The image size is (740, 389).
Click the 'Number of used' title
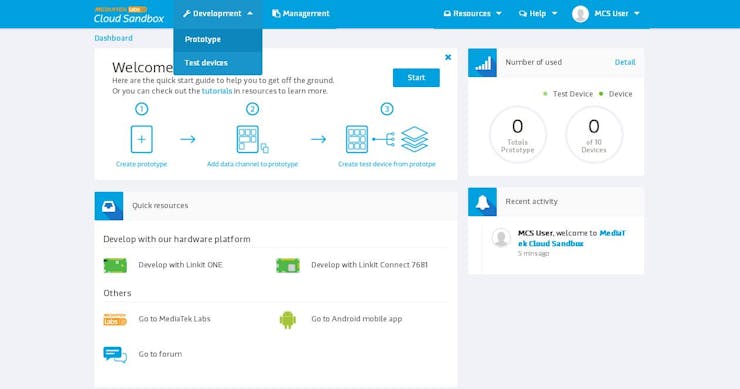pyautogui.click(x=533, y=62)
